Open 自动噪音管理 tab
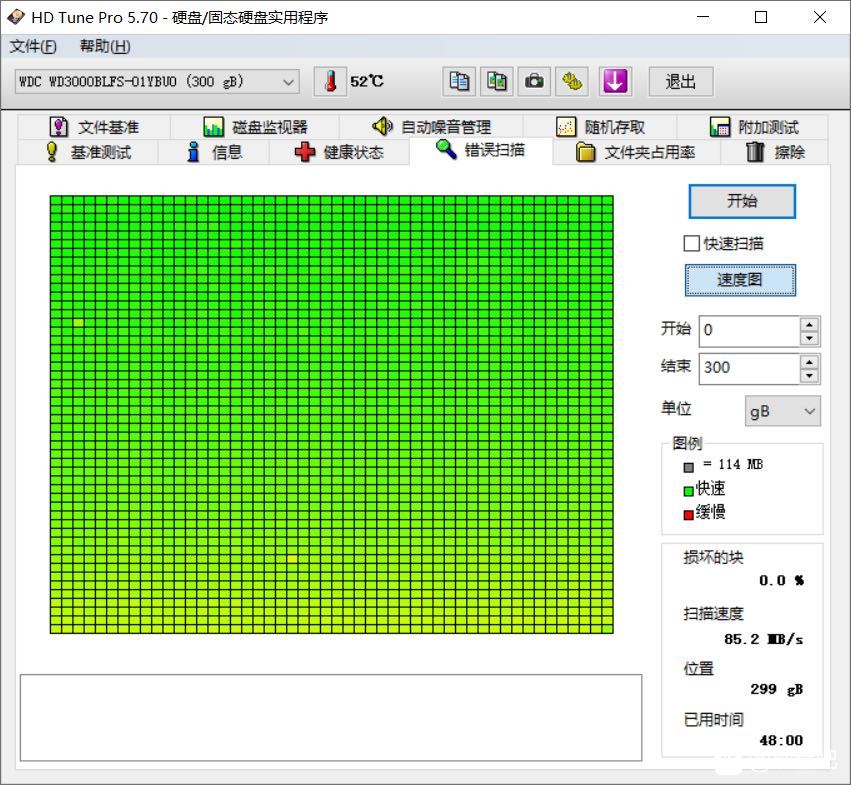Screen dimensions: 851x785 click(x=431, y=127)
